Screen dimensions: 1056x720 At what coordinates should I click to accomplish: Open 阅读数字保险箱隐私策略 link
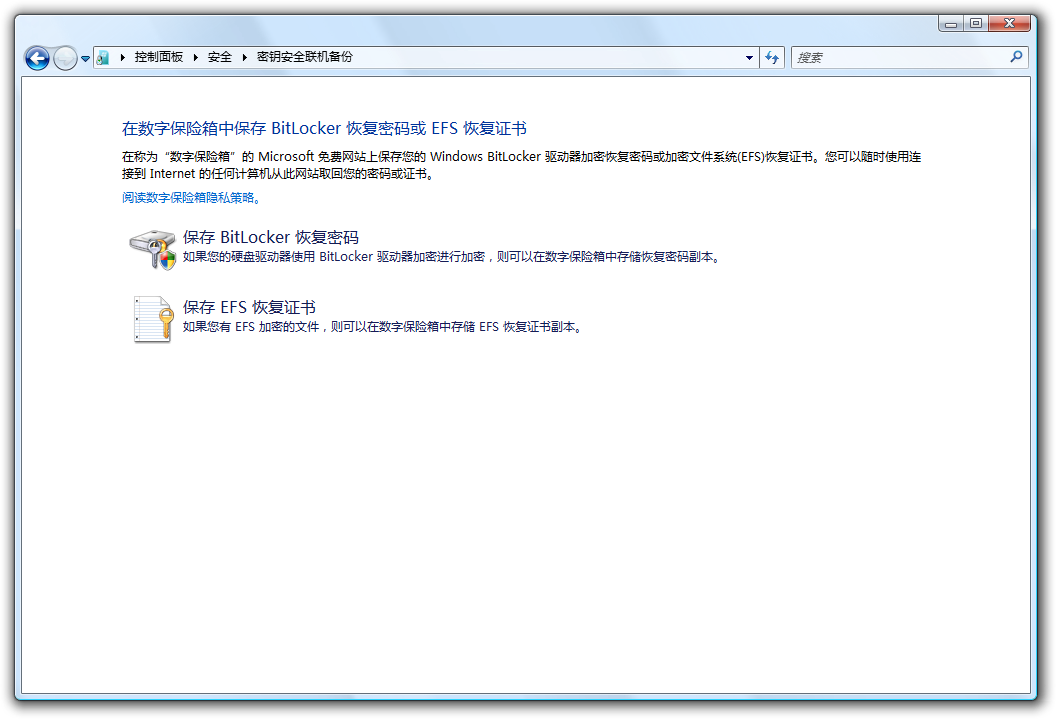coord(192,197)
